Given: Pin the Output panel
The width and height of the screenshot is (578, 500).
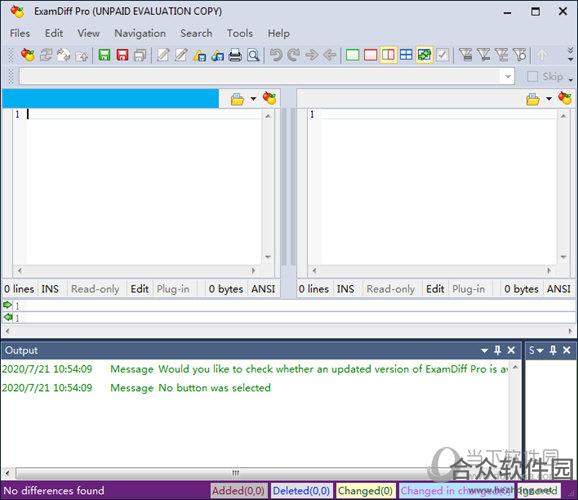Looking at the screenshot, I should pos(498,350).
